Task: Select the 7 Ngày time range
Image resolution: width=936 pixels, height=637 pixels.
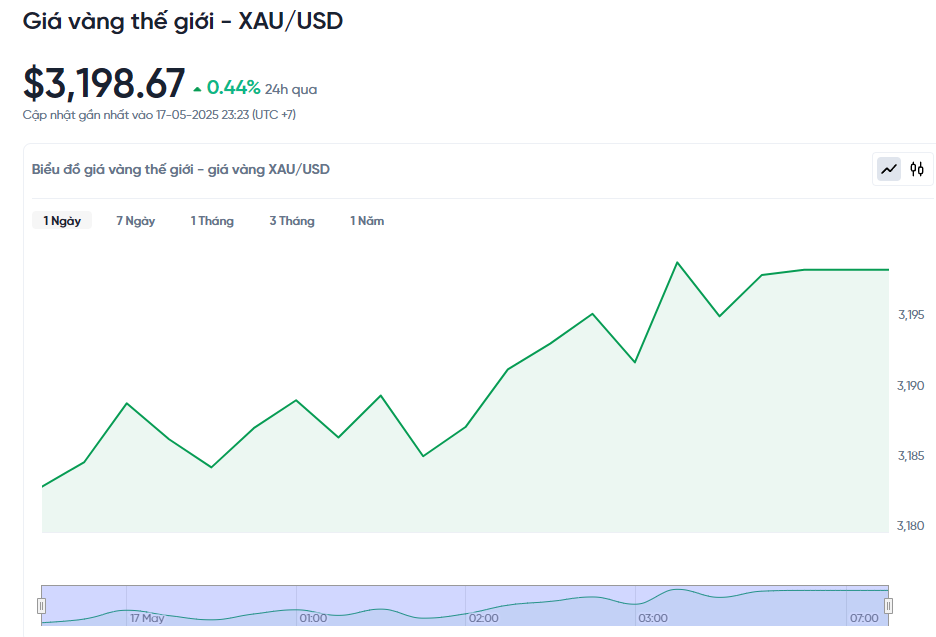Action: click(136, 221)
